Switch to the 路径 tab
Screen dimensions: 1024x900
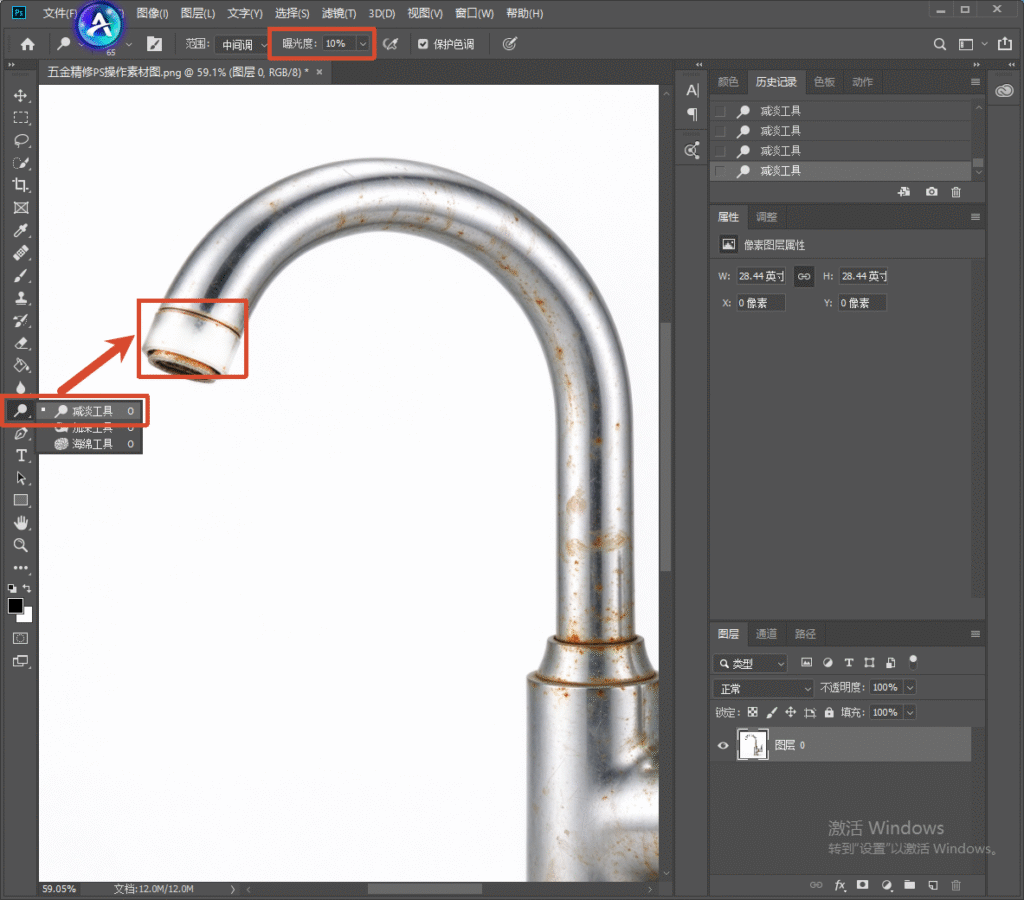click(x=805, y=634)
